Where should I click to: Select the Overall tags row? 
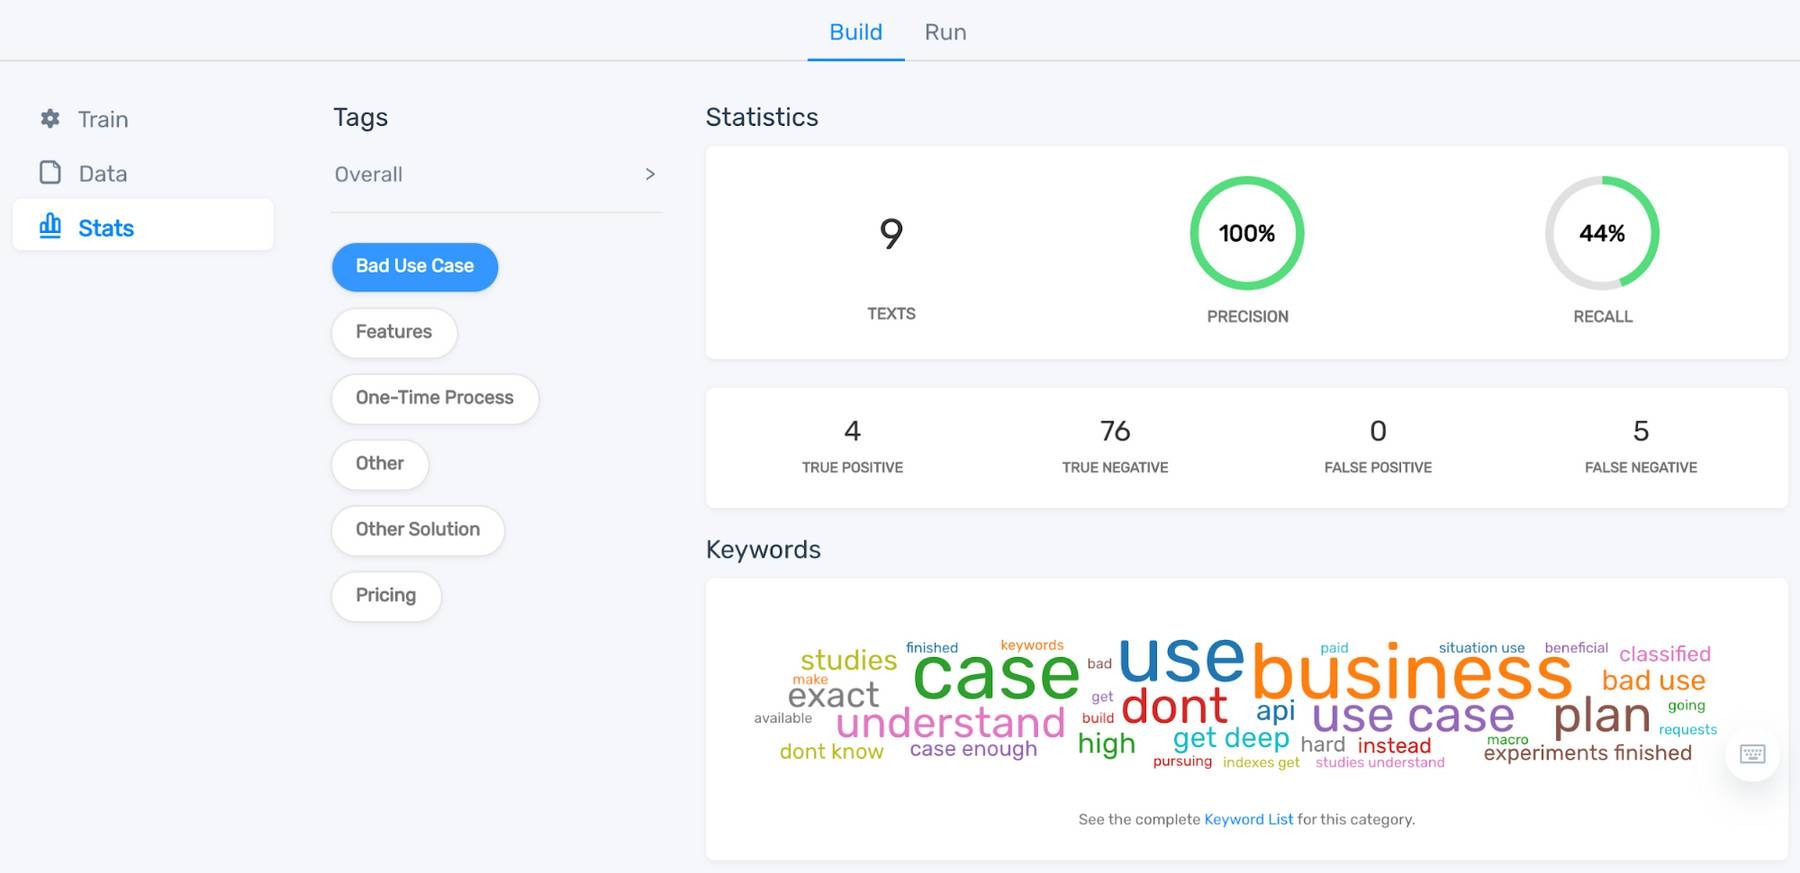click(x=496, y=174)
